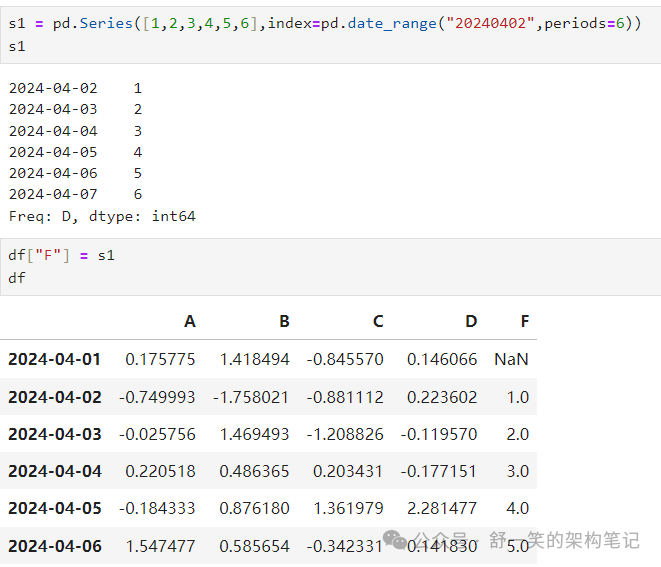This screenshot has width=661, height=567.
Task: Click the 1.418494 cell in column B
Action: click(x=254, y=359)
